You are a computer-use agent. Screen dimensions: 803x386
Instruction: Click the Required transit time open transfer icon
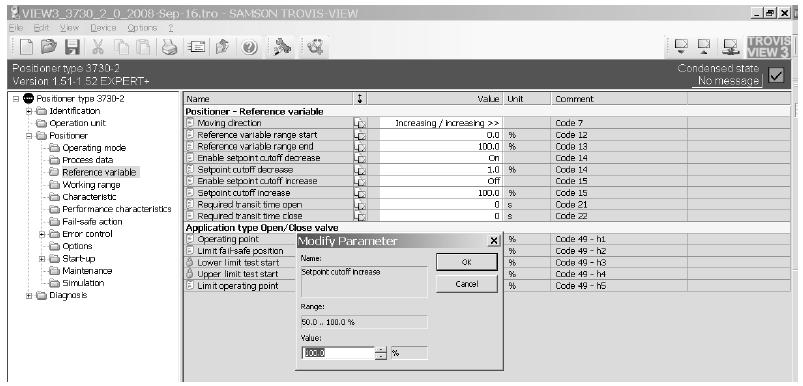[x=361, y=205]
